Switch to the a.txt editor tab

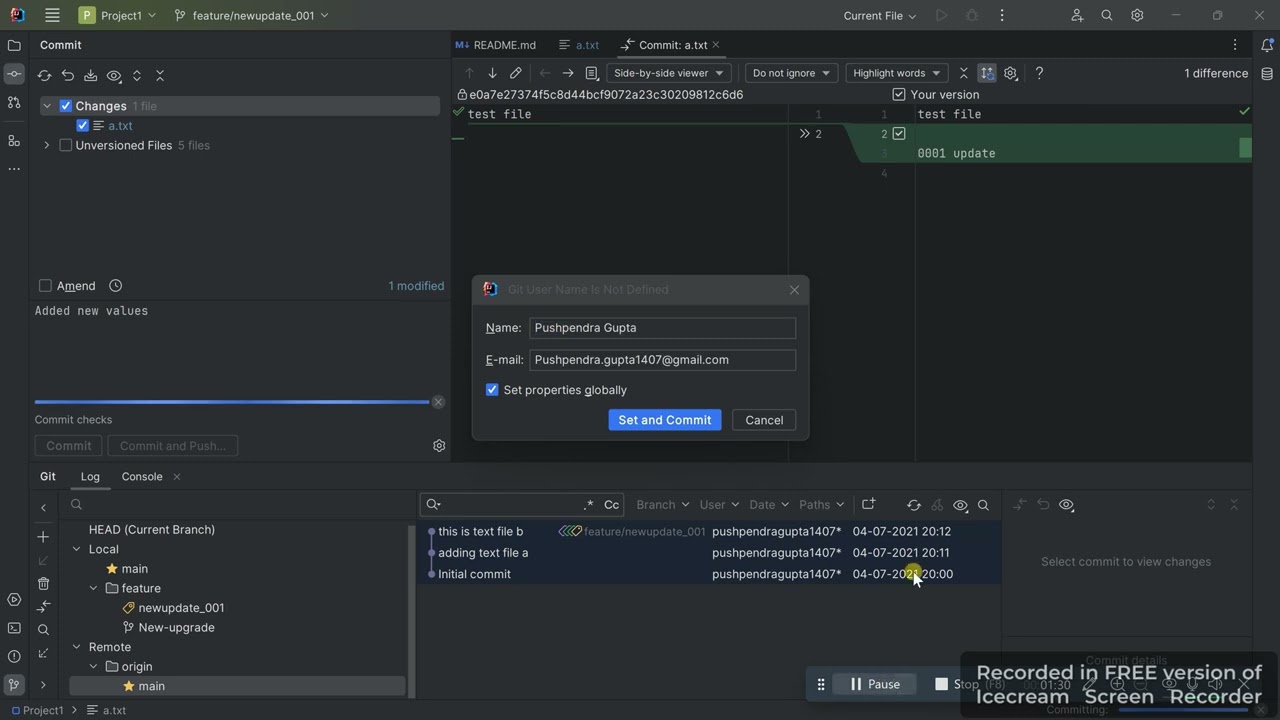[579, 45]
